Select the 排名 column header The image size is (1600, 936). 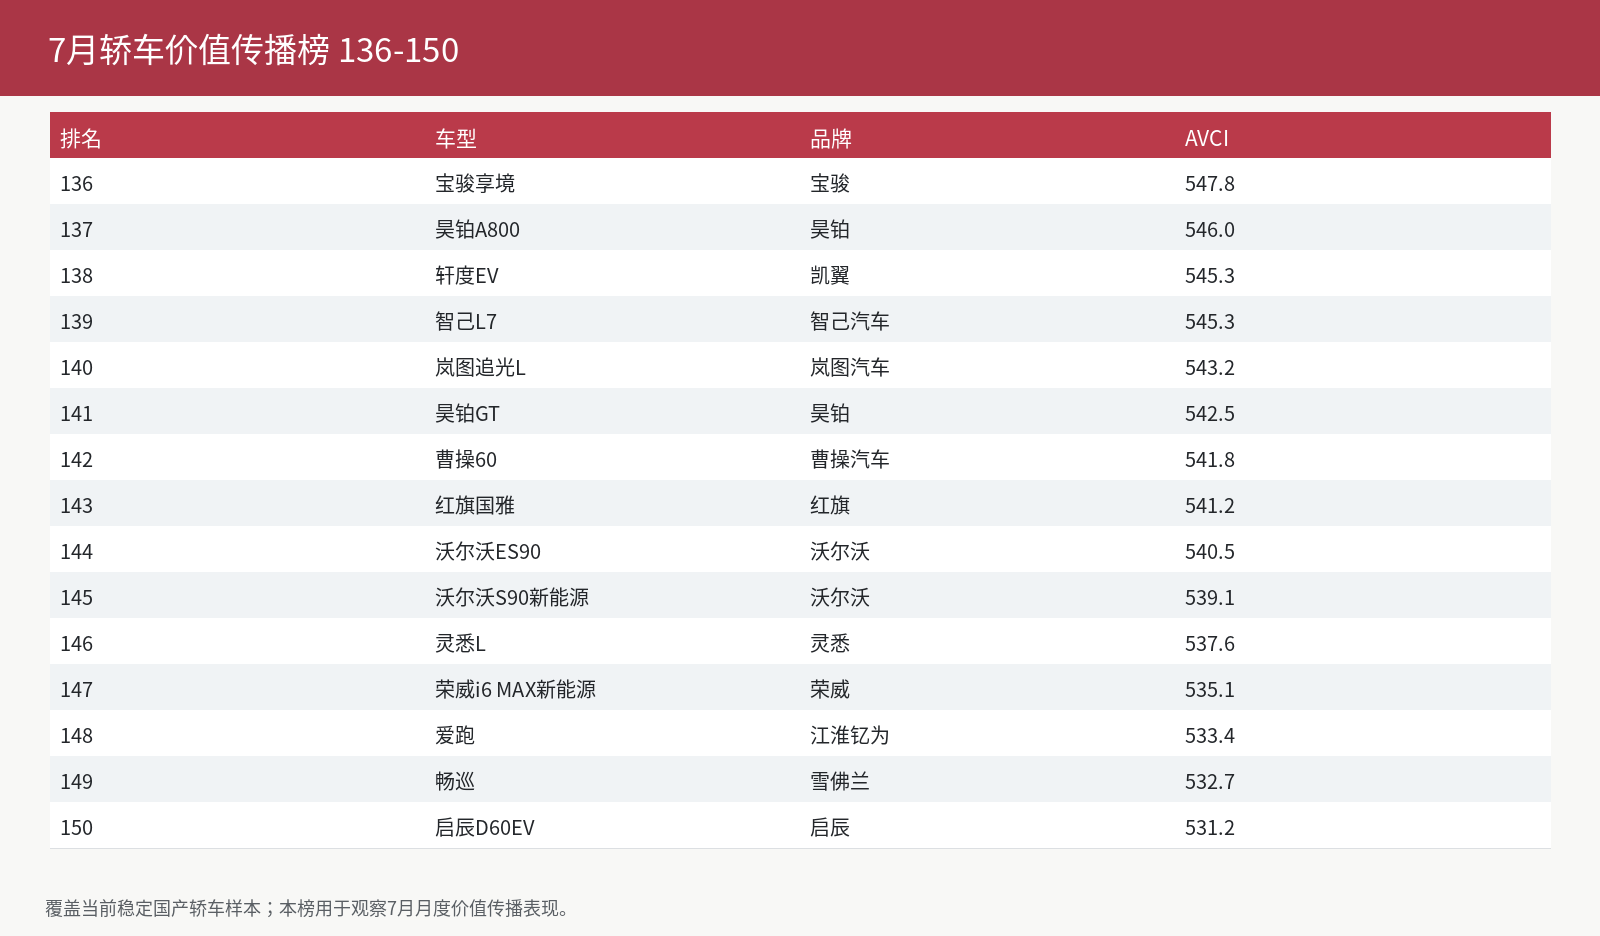(81, 139)
